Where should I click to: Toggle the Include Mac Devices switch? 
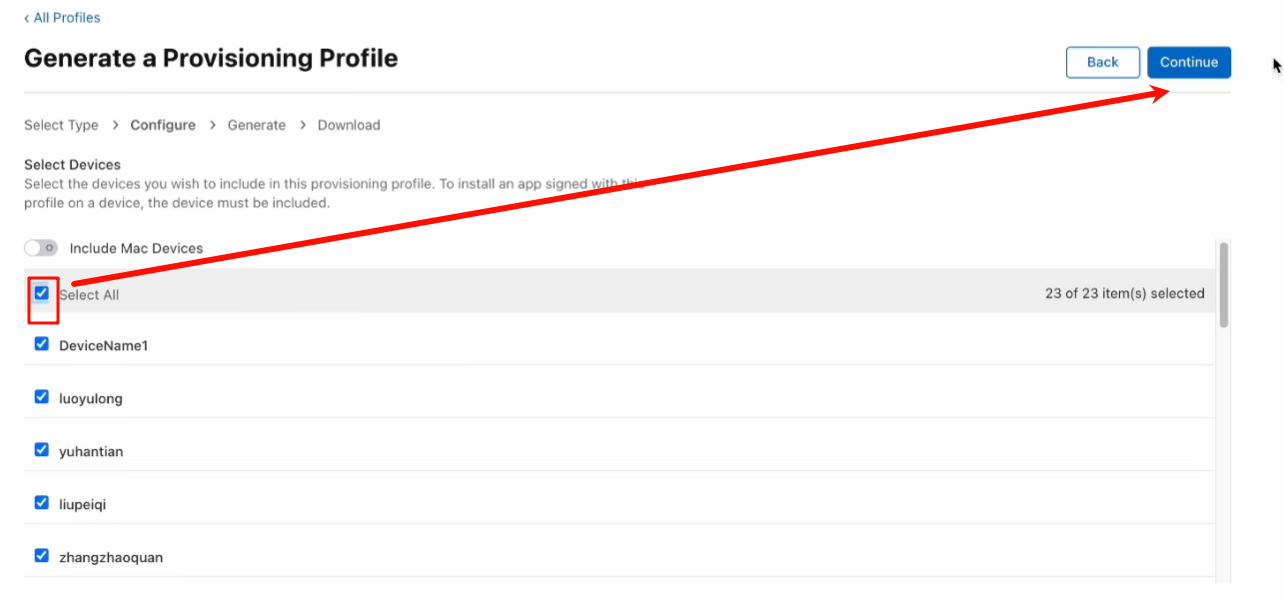[41, 248]
